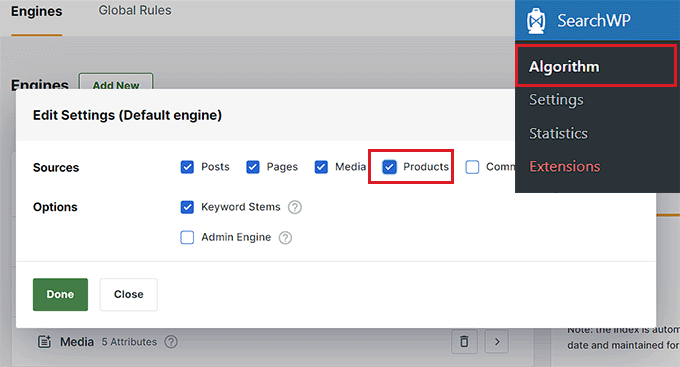Screen dimensions: 680x367
Task: Delete the Media source with trash icon
Action: click(464, 342)
